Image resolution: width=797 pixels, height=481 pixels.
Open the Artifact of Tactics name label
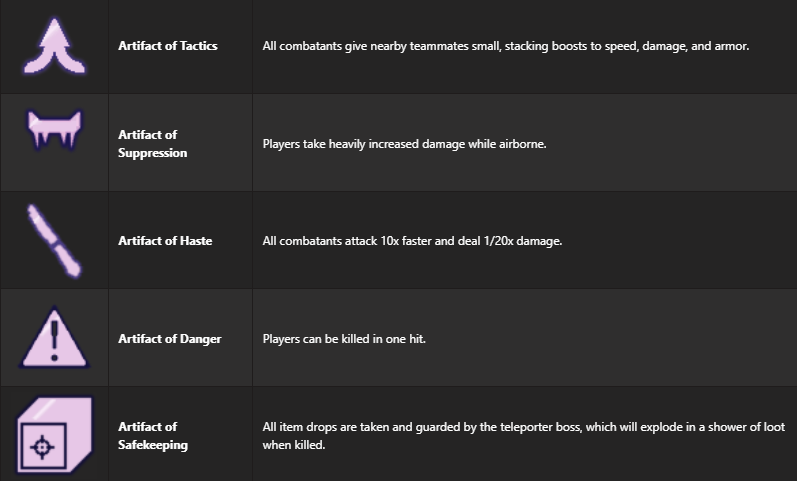(167, 46)
